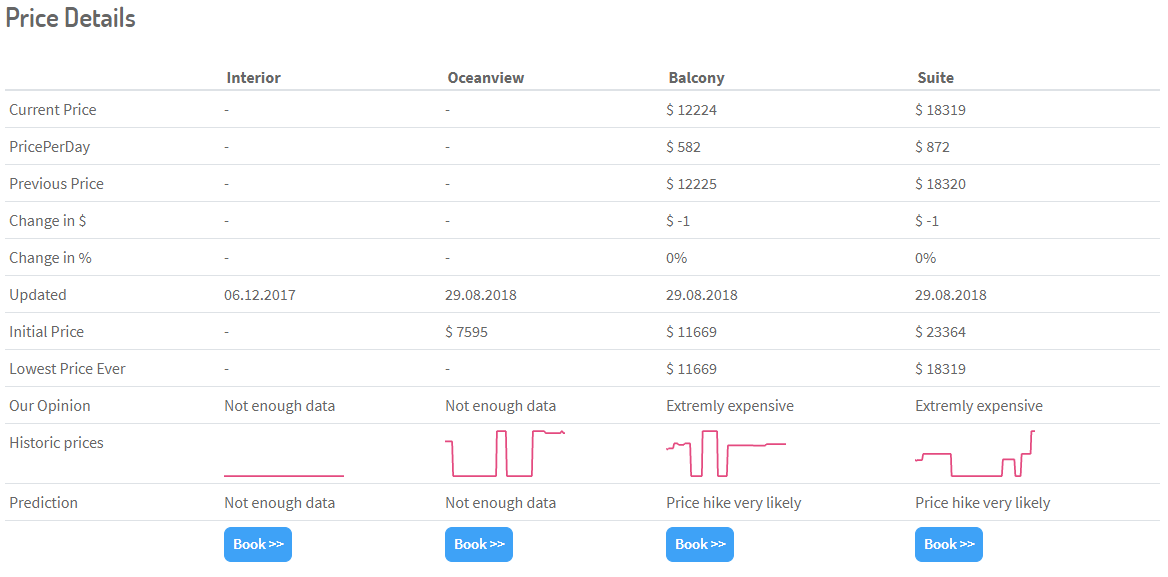Click Suite price per day $ 872
The image size is (1168, 577).
(x=933, y=147)
